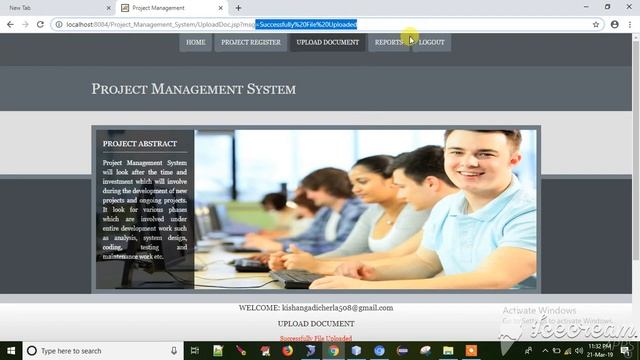Image resolution: width=640 pixels, height=360 pixels.
Task: Open File Explorer from the taskbar
Action: tap(448, 351)
